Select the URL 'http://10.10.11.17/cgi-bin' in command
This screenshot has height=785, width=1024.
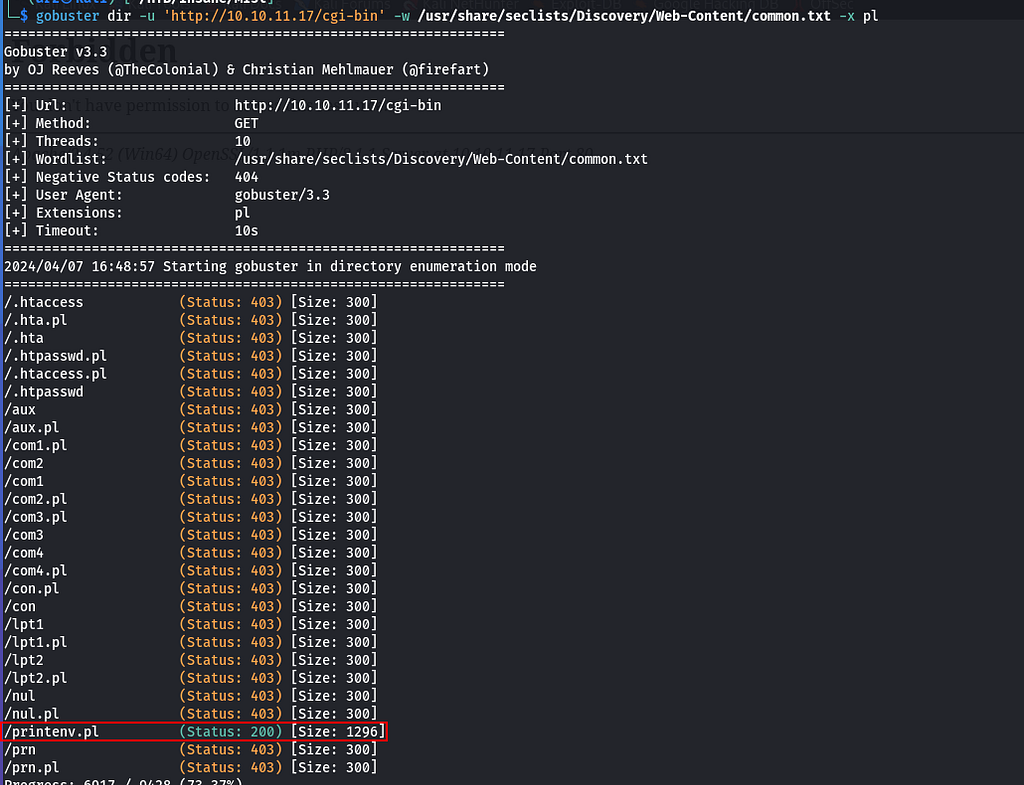pyautogui.click(x=274, y=16)
